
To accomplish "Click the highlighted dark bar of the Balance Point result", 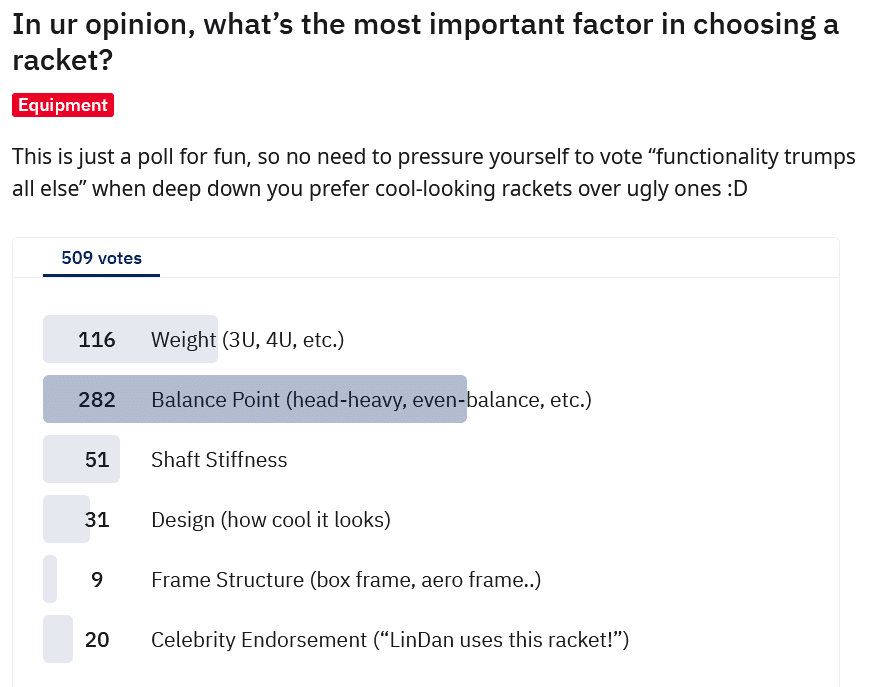I will point(255,399).
